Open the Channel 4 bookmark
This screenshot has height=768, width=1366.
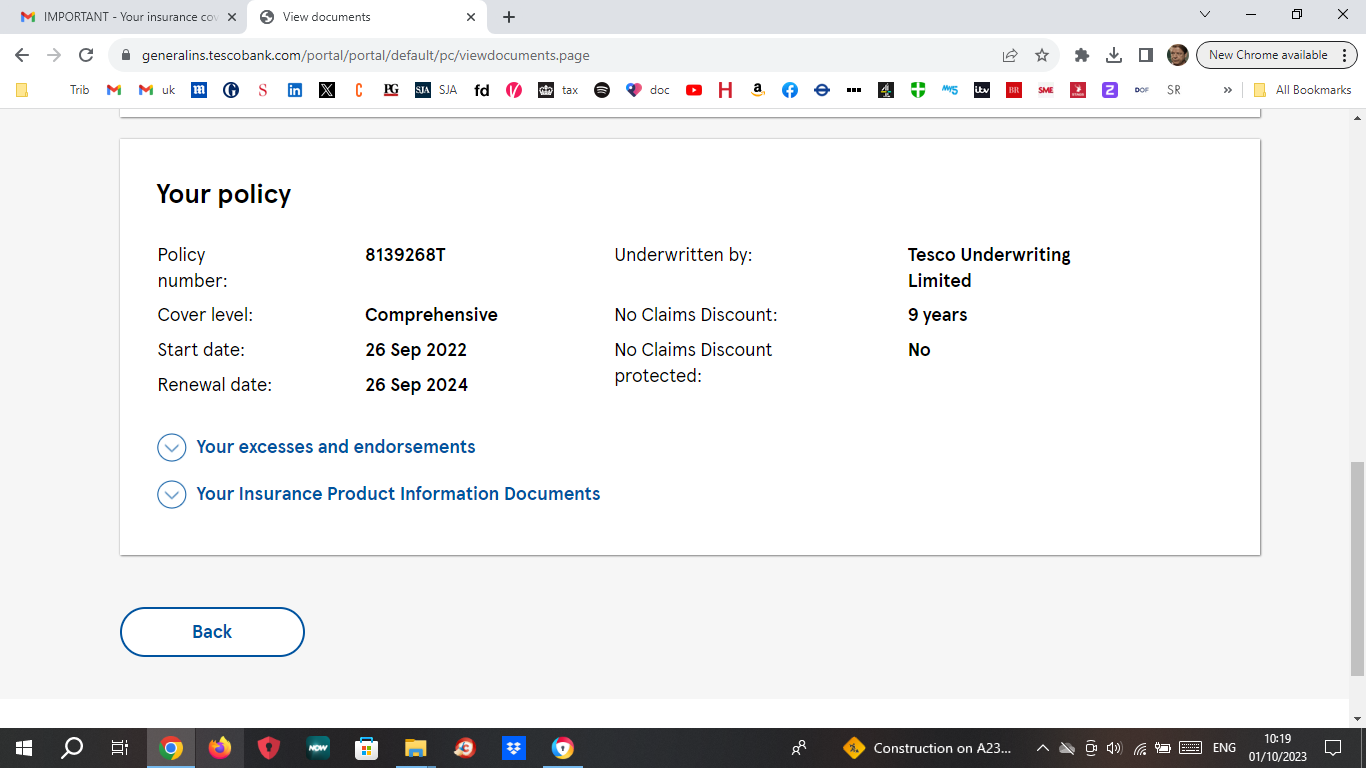(x=886, y=90)
